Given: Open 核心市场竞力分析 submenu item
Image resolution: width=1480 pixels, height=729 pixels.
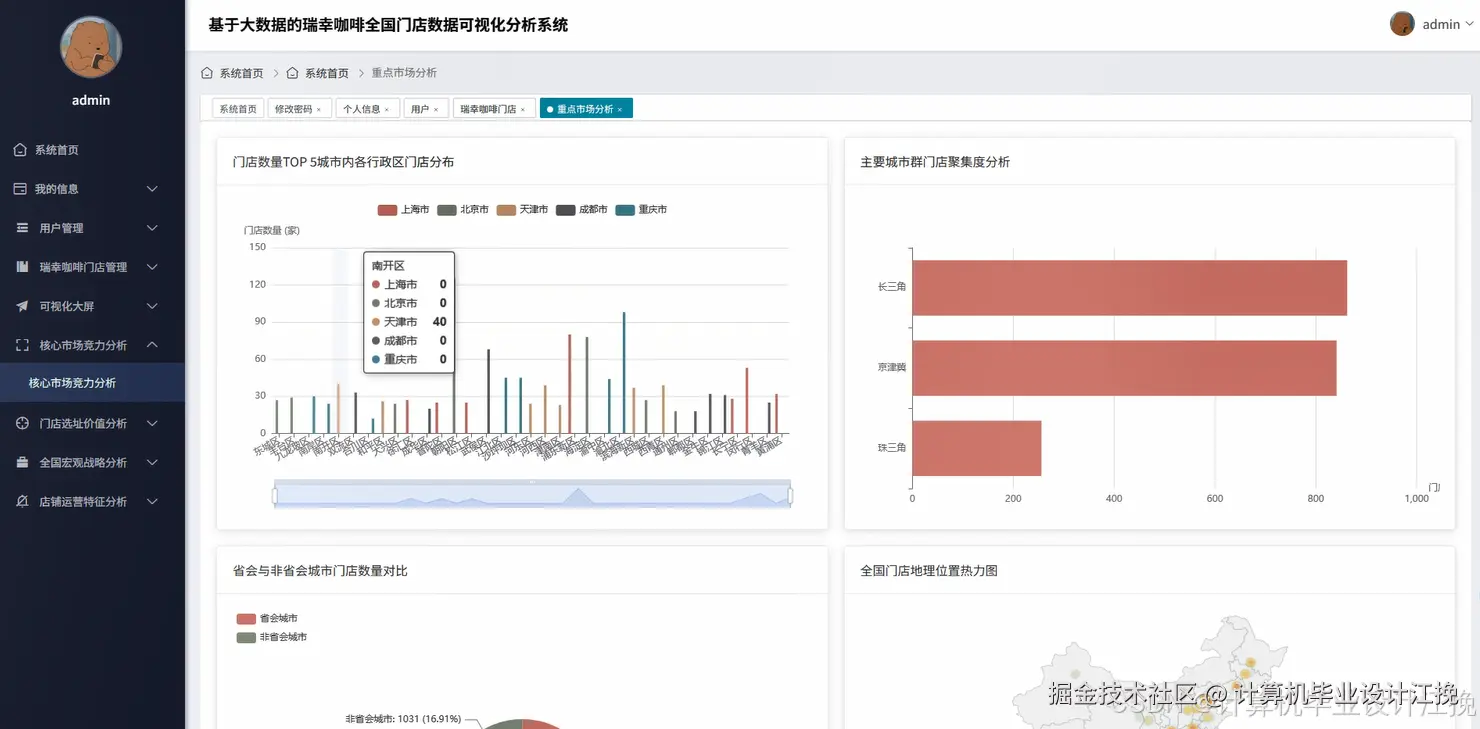Looking at the screenshot, I should coord(92,383).
